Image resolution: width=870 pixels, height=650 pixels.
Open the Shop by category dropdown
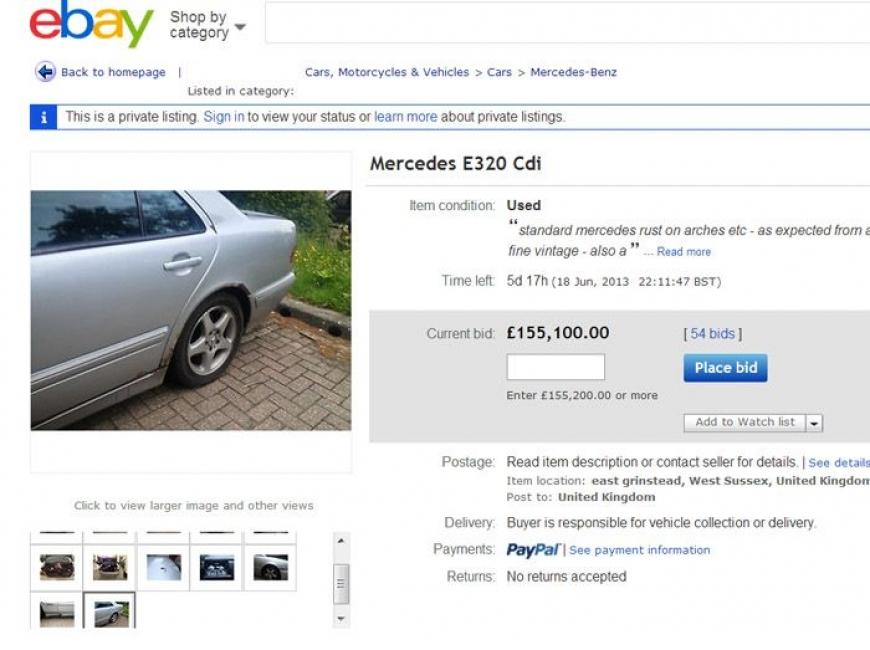point(208,25)
